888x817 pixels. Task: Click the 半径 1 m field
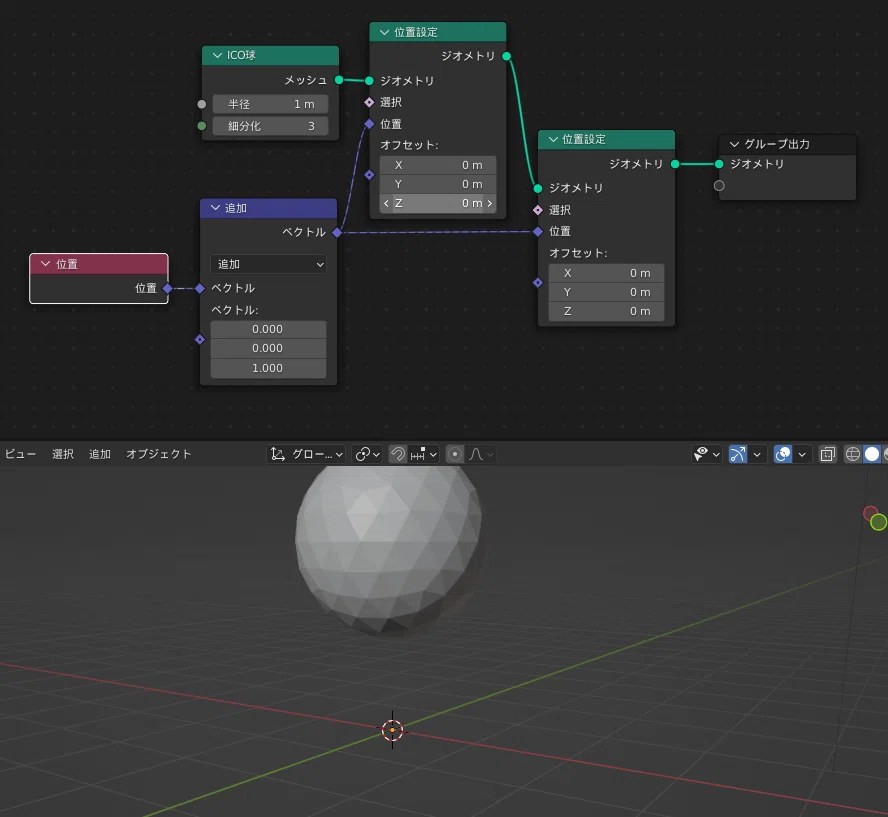coord(270,104)
